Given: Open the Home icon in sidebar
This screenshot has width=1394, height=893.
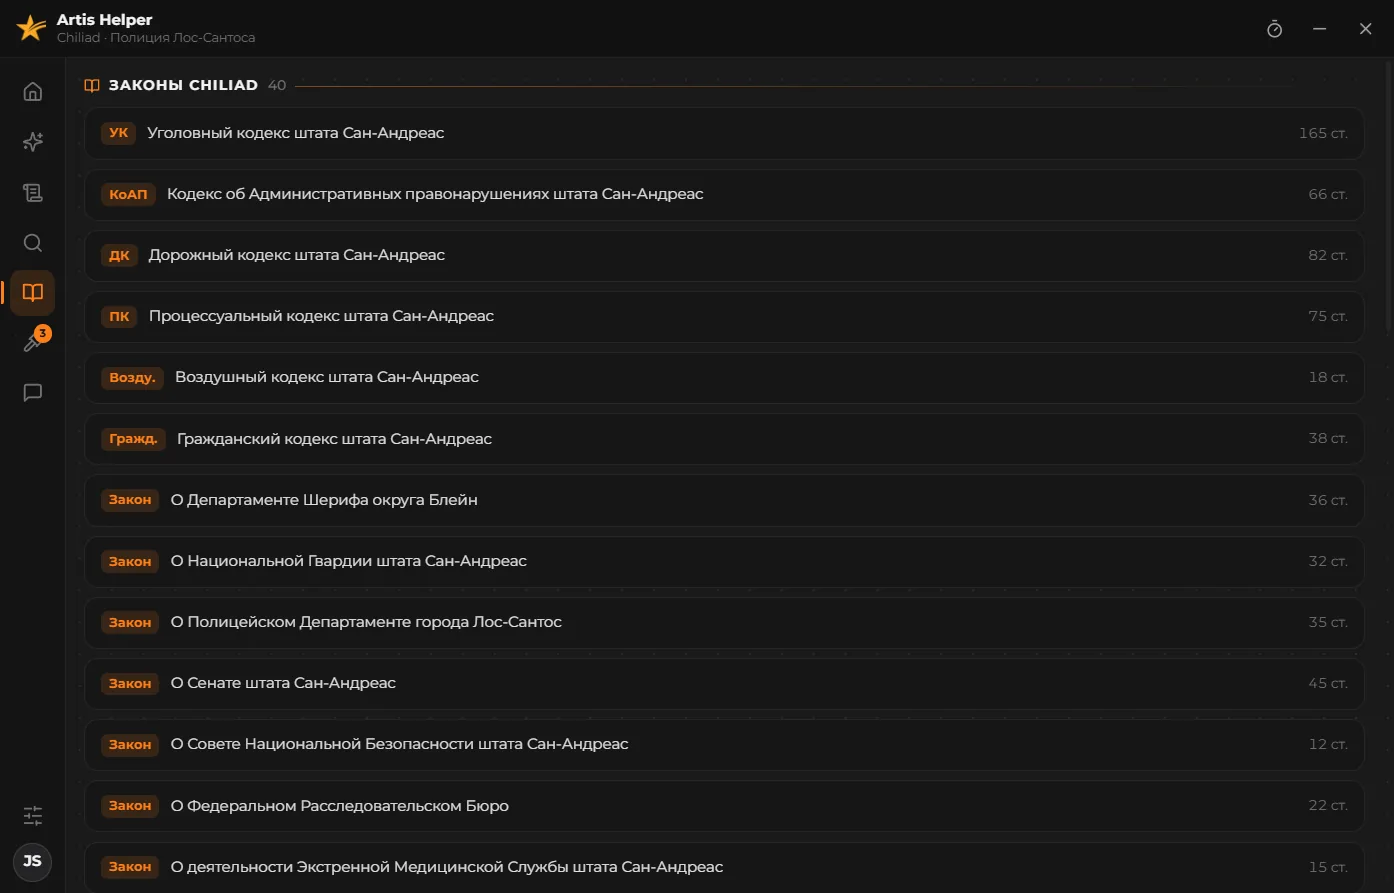Looking at the screenshot, I should (x=33, y=92).
